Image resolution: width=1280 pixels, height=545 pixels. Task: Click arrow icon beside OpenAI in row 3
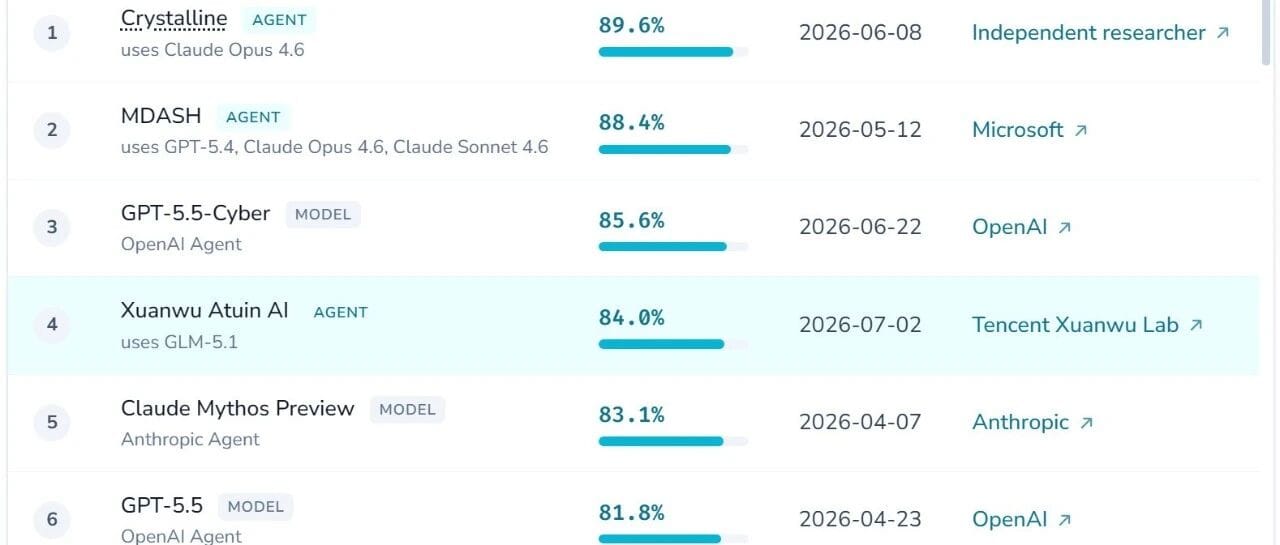1064,227
